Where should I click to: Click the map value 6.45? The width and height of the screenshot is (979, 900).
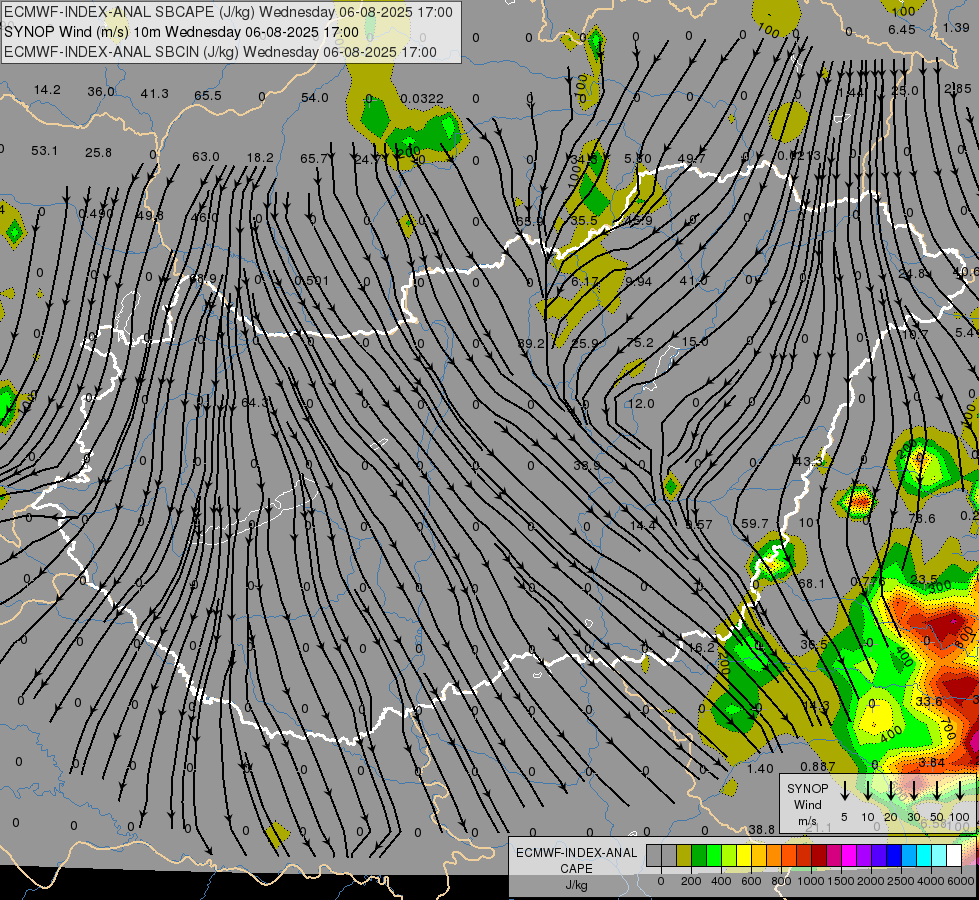[902, 29]
